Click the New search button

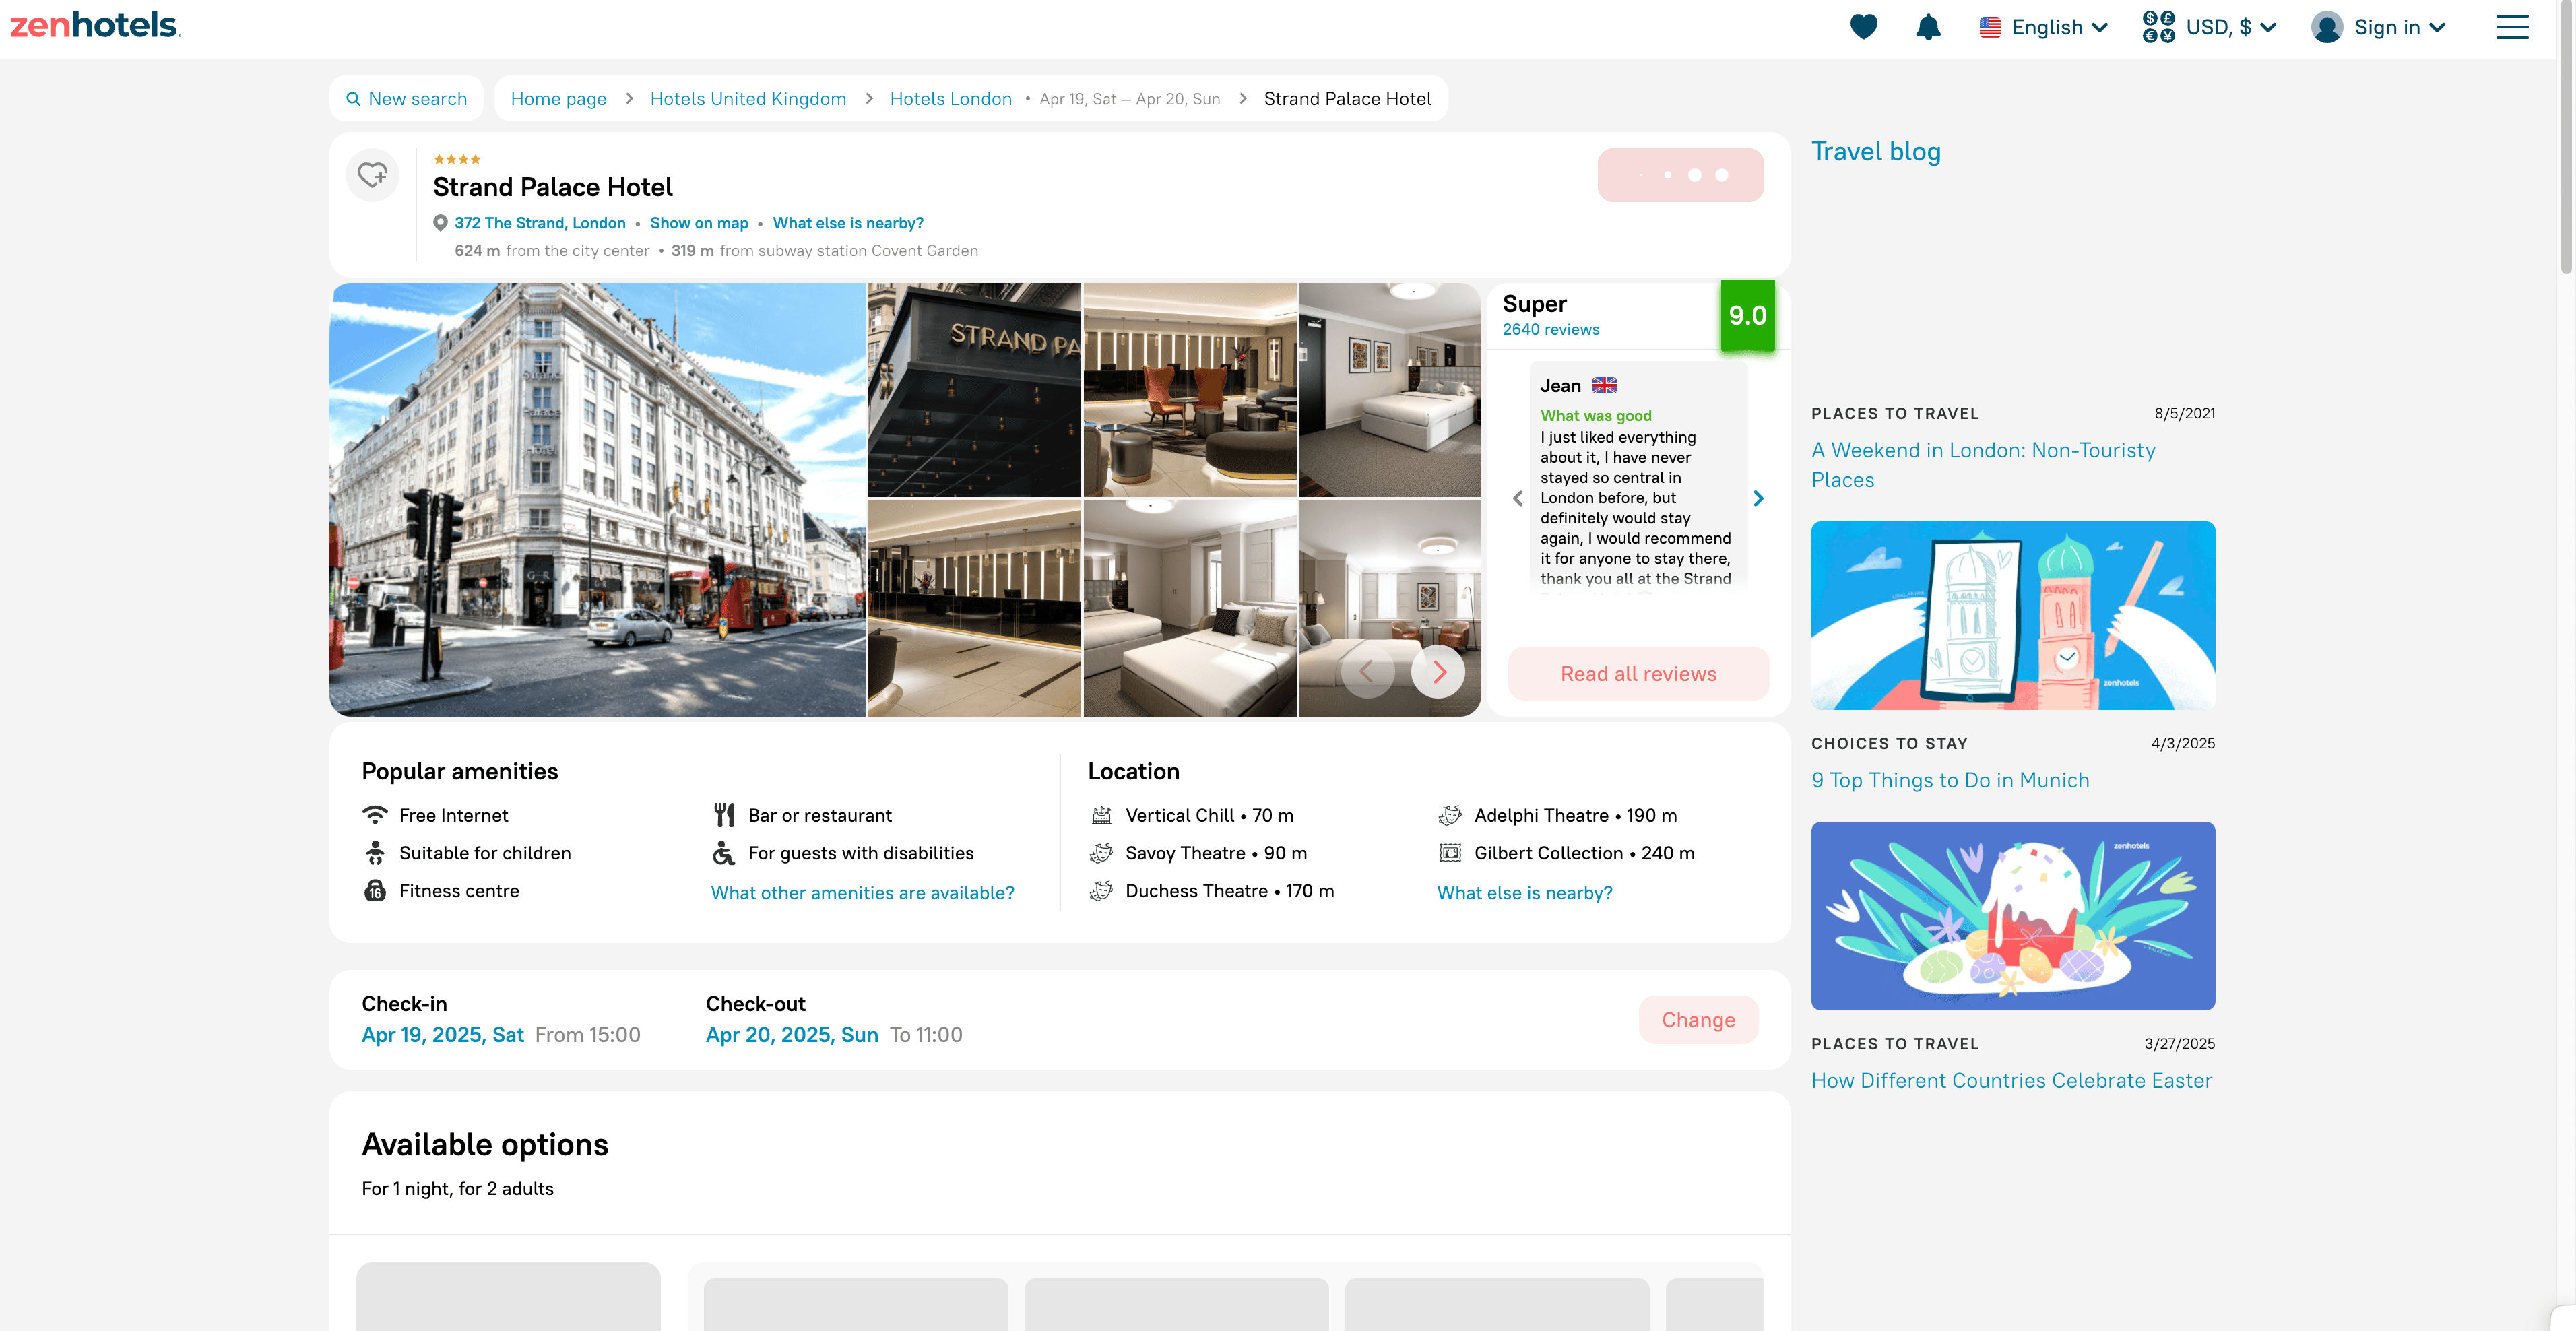[x=406, y=99]
